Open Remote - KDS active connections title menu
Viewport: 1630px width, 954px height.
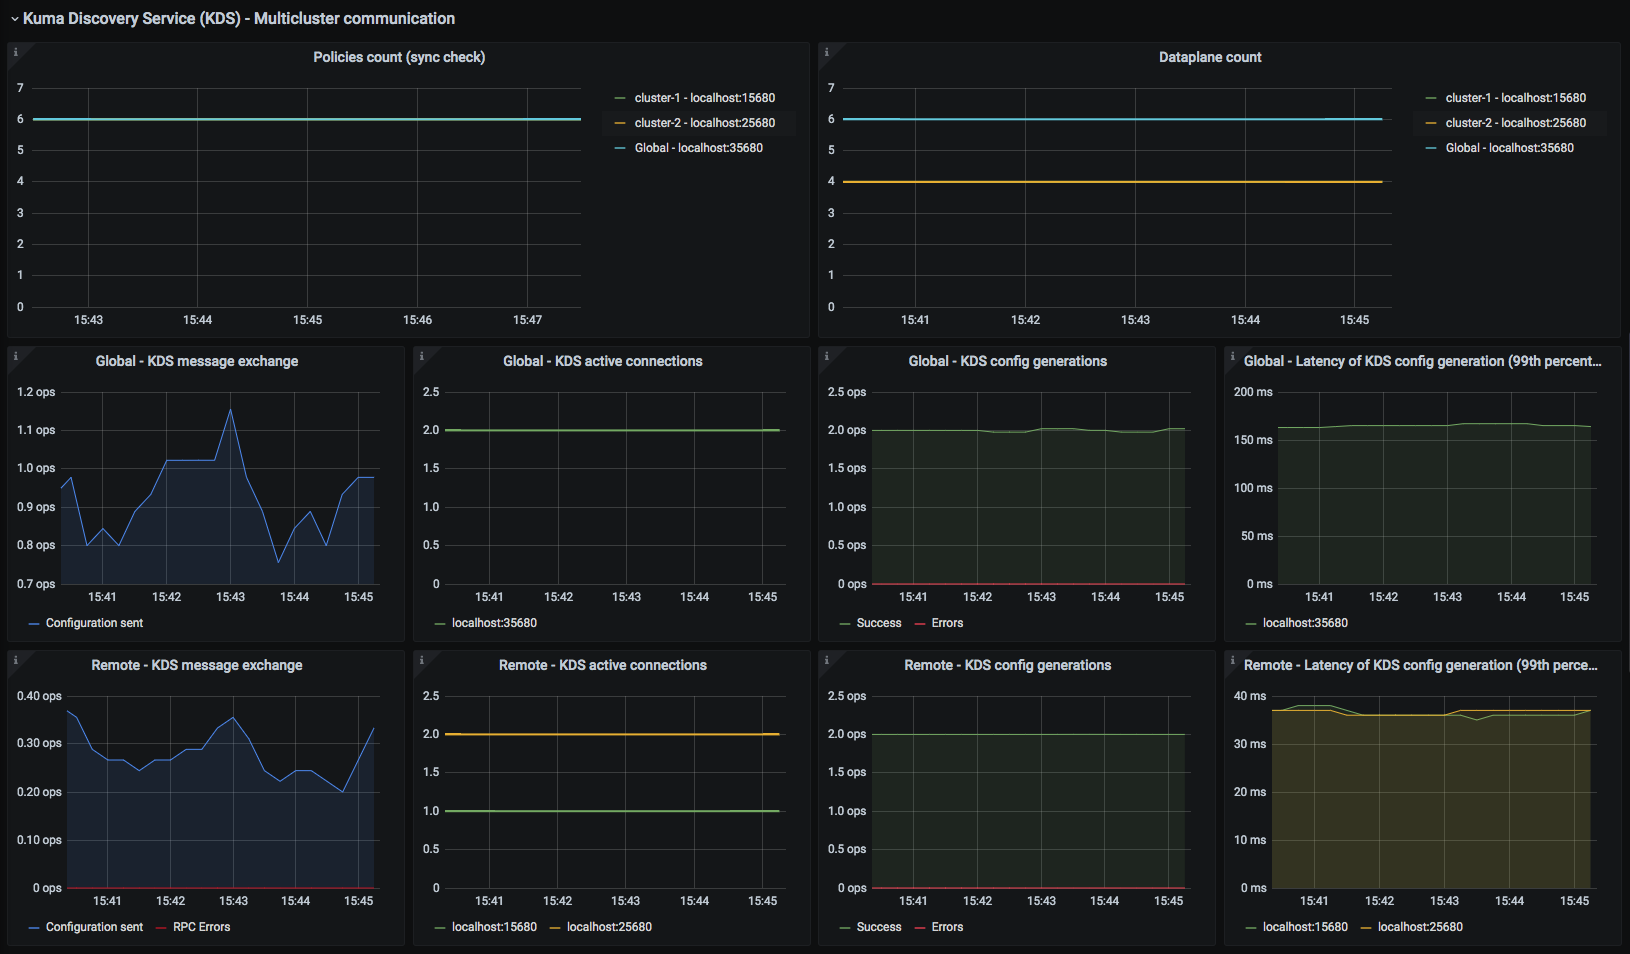tap(602, 665)
